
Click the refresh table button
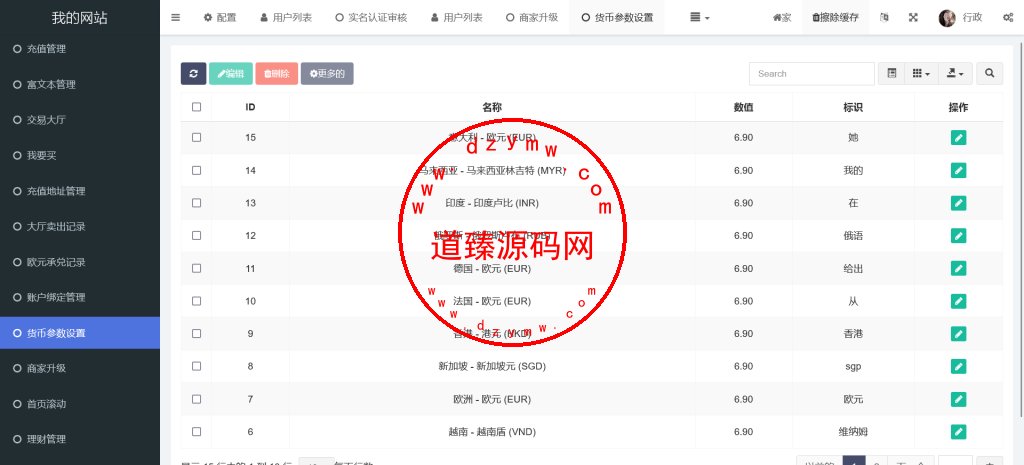(x=193, y=74)
